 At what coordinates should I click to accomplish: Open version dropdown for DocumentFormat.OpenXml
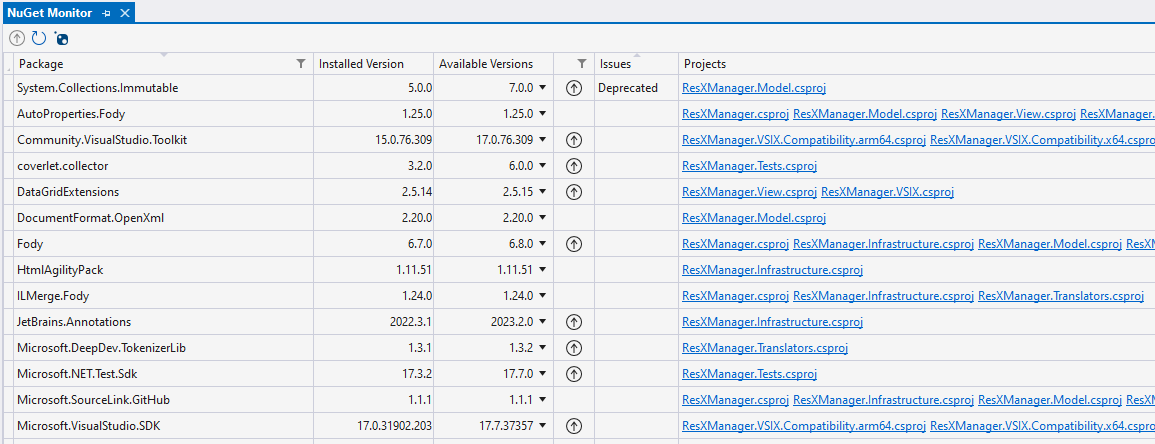(x=543, y=218)
